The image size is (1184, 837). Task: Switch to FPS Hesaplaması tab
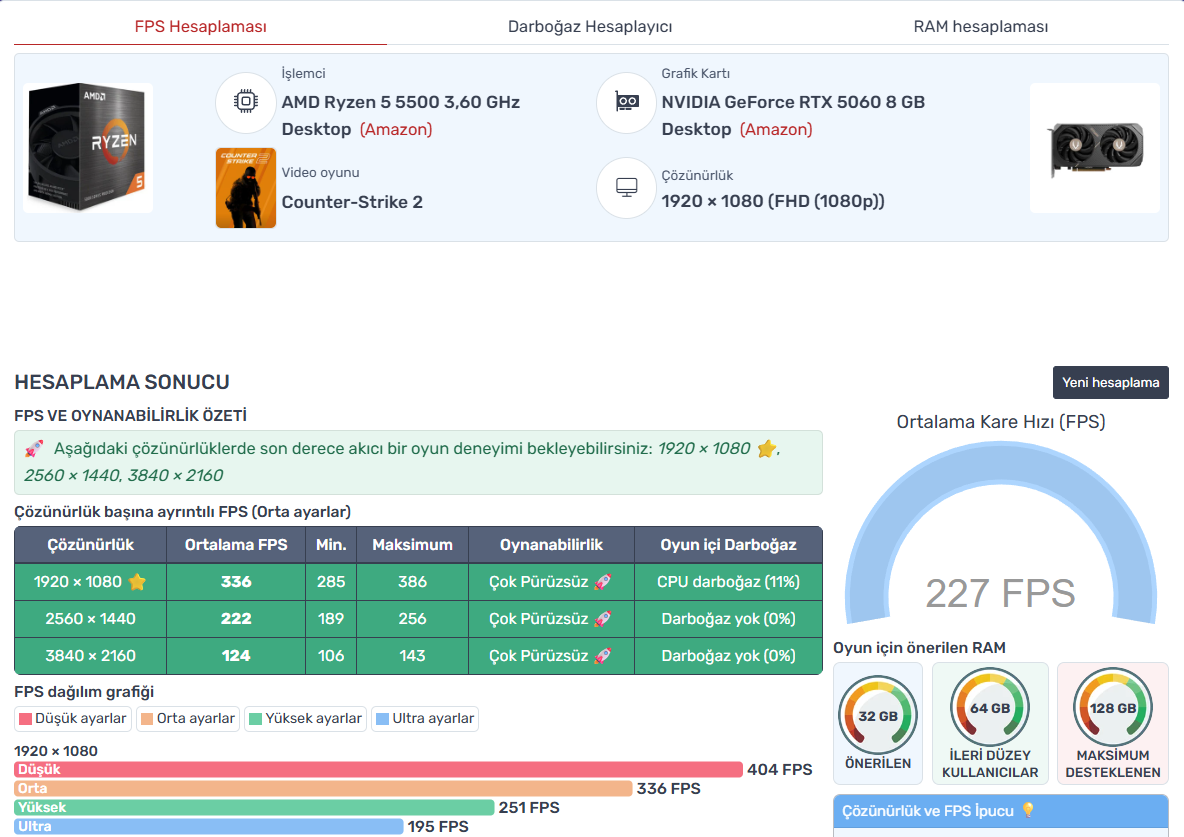coord(200,26)
